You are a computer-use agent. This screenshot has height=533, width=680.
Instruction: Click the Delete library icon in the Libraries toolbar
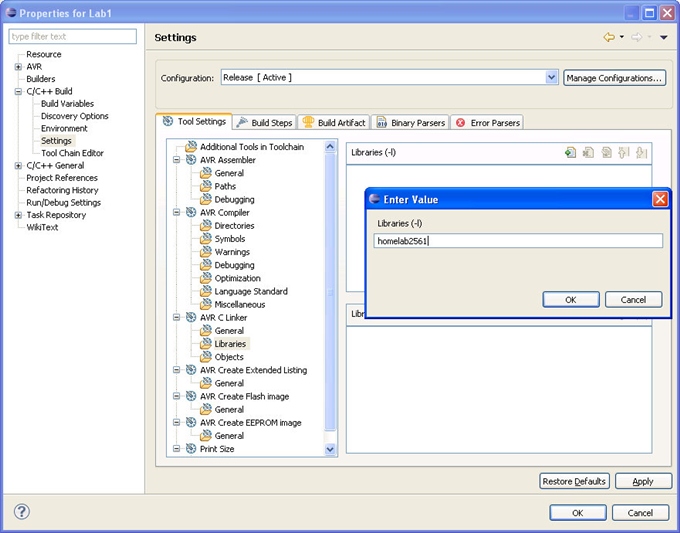[x=588, y=152]
